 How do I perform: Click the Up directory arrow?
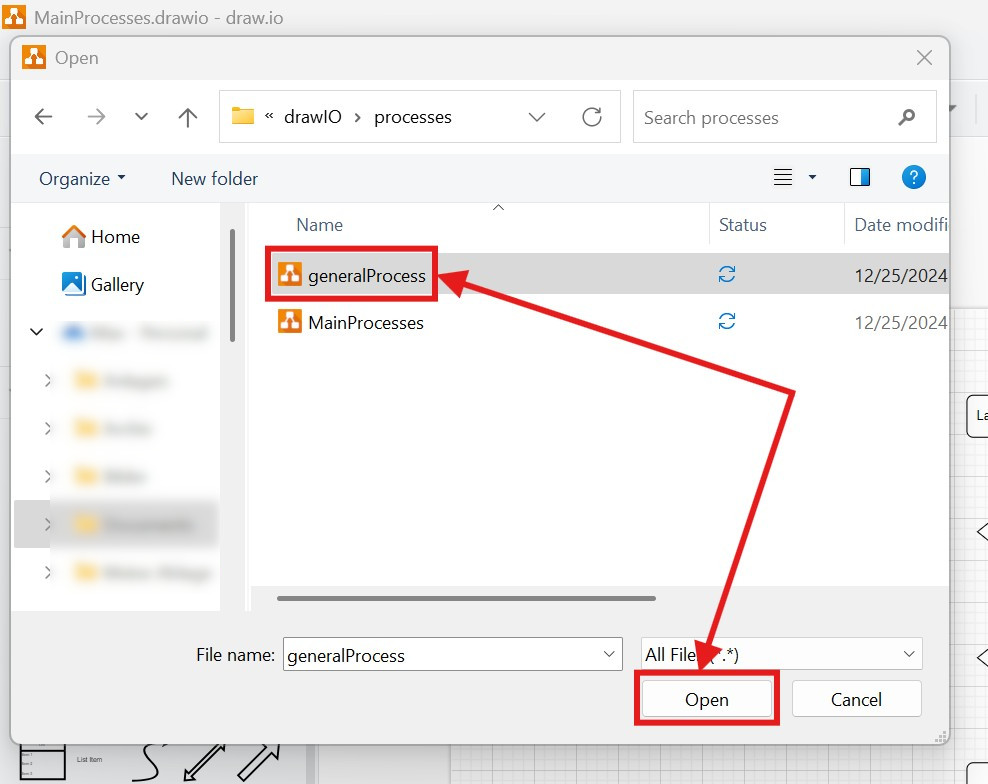pyautogui.click(x=187, y=117)
